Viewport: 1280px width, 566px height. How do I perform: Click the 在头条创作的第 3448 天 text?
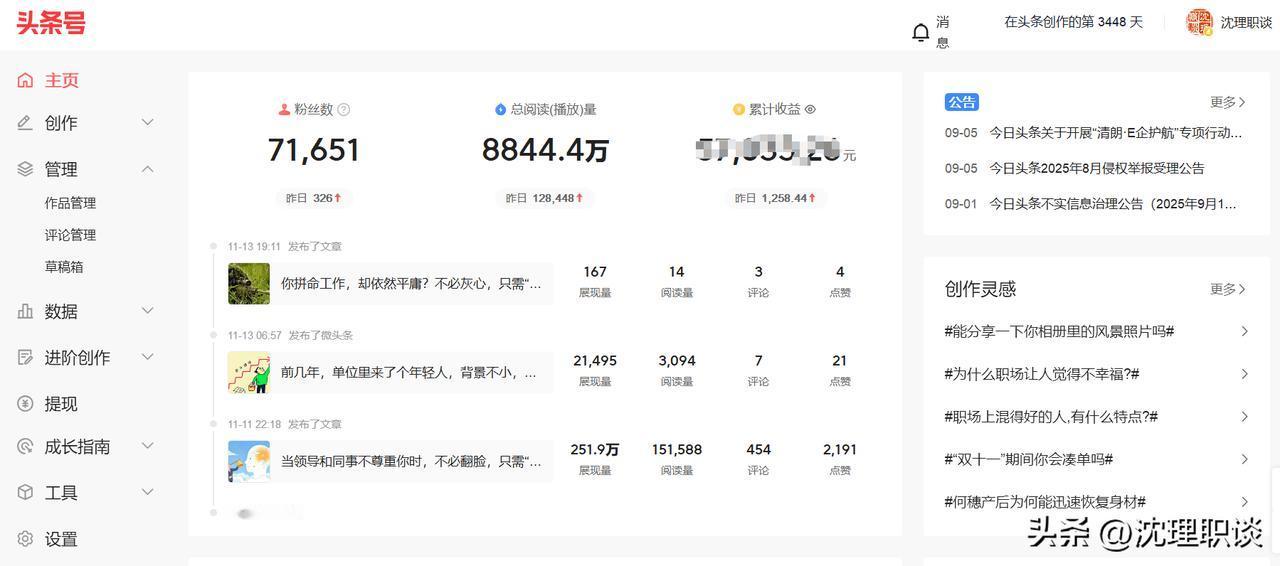tap(1073, 22)
